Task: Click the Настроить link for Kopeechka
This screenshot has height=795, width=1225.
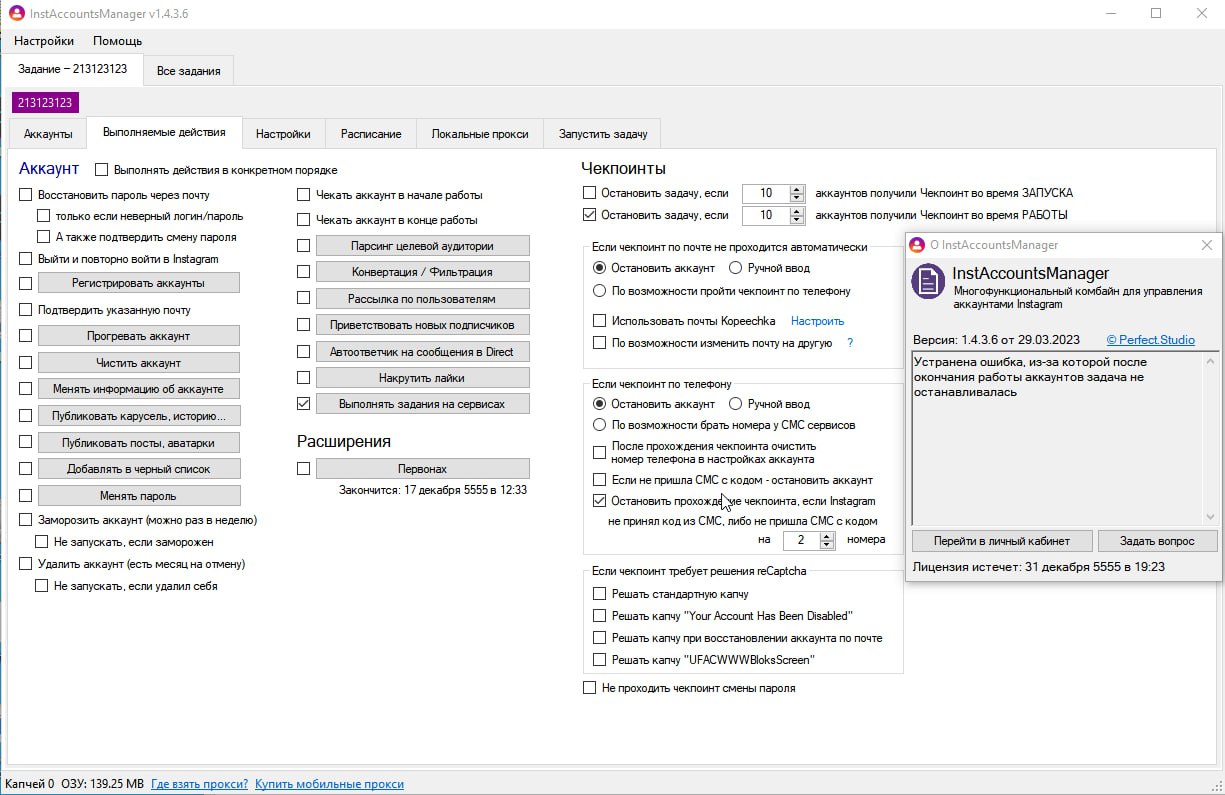Action: point(818,321)
